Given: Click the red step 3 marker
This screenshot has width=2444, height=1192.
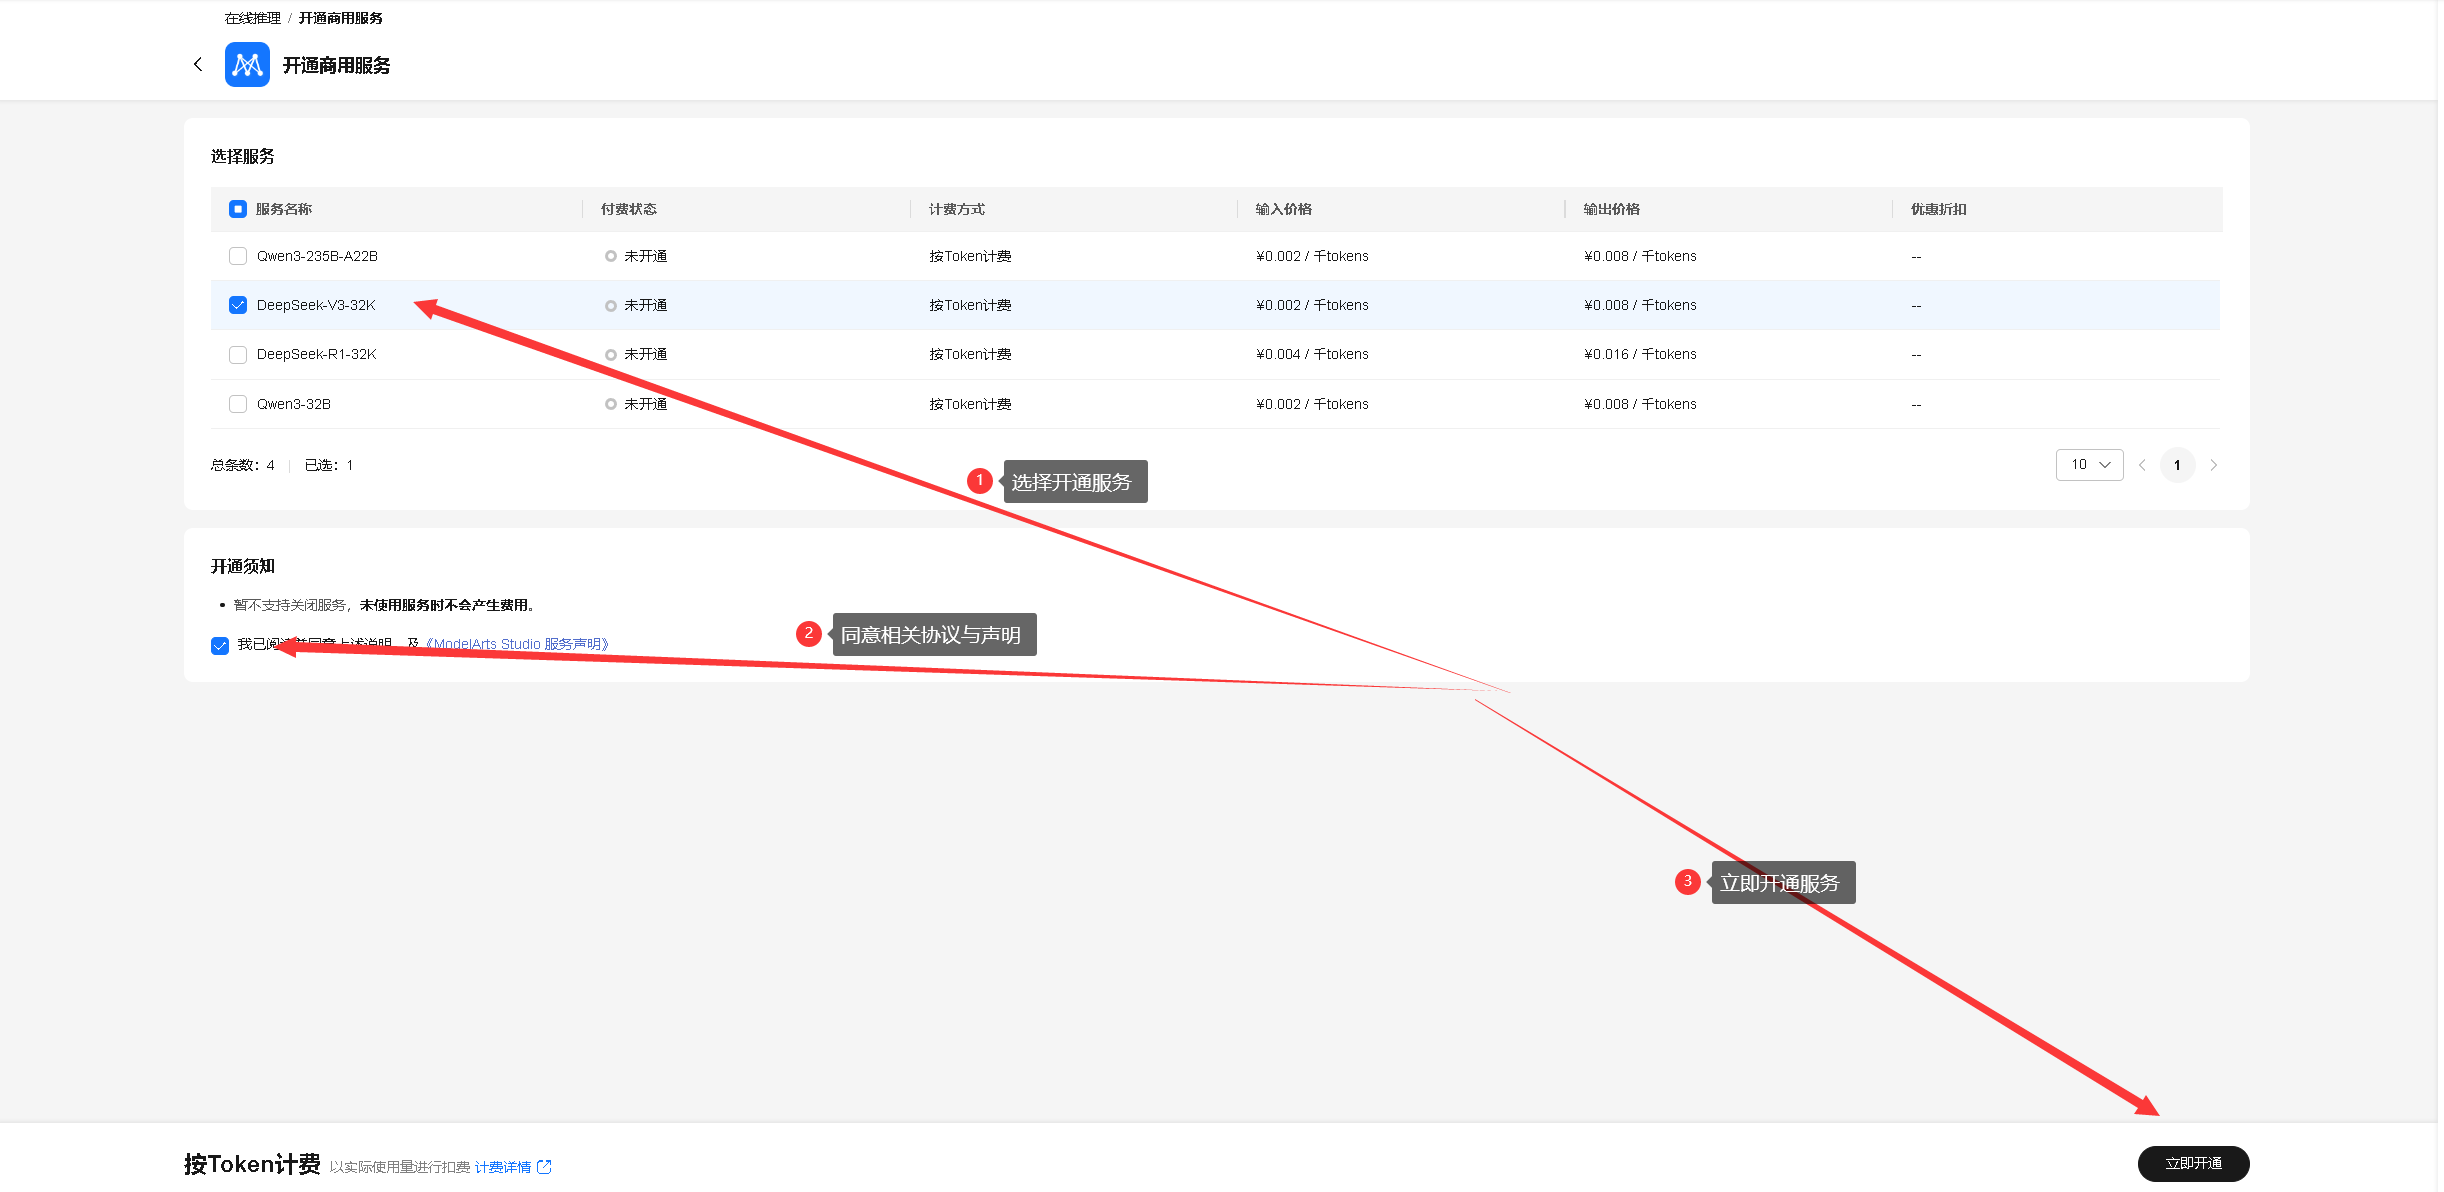Looking at the screenshot, I should pyautogui.click(x=1688, y=882).
